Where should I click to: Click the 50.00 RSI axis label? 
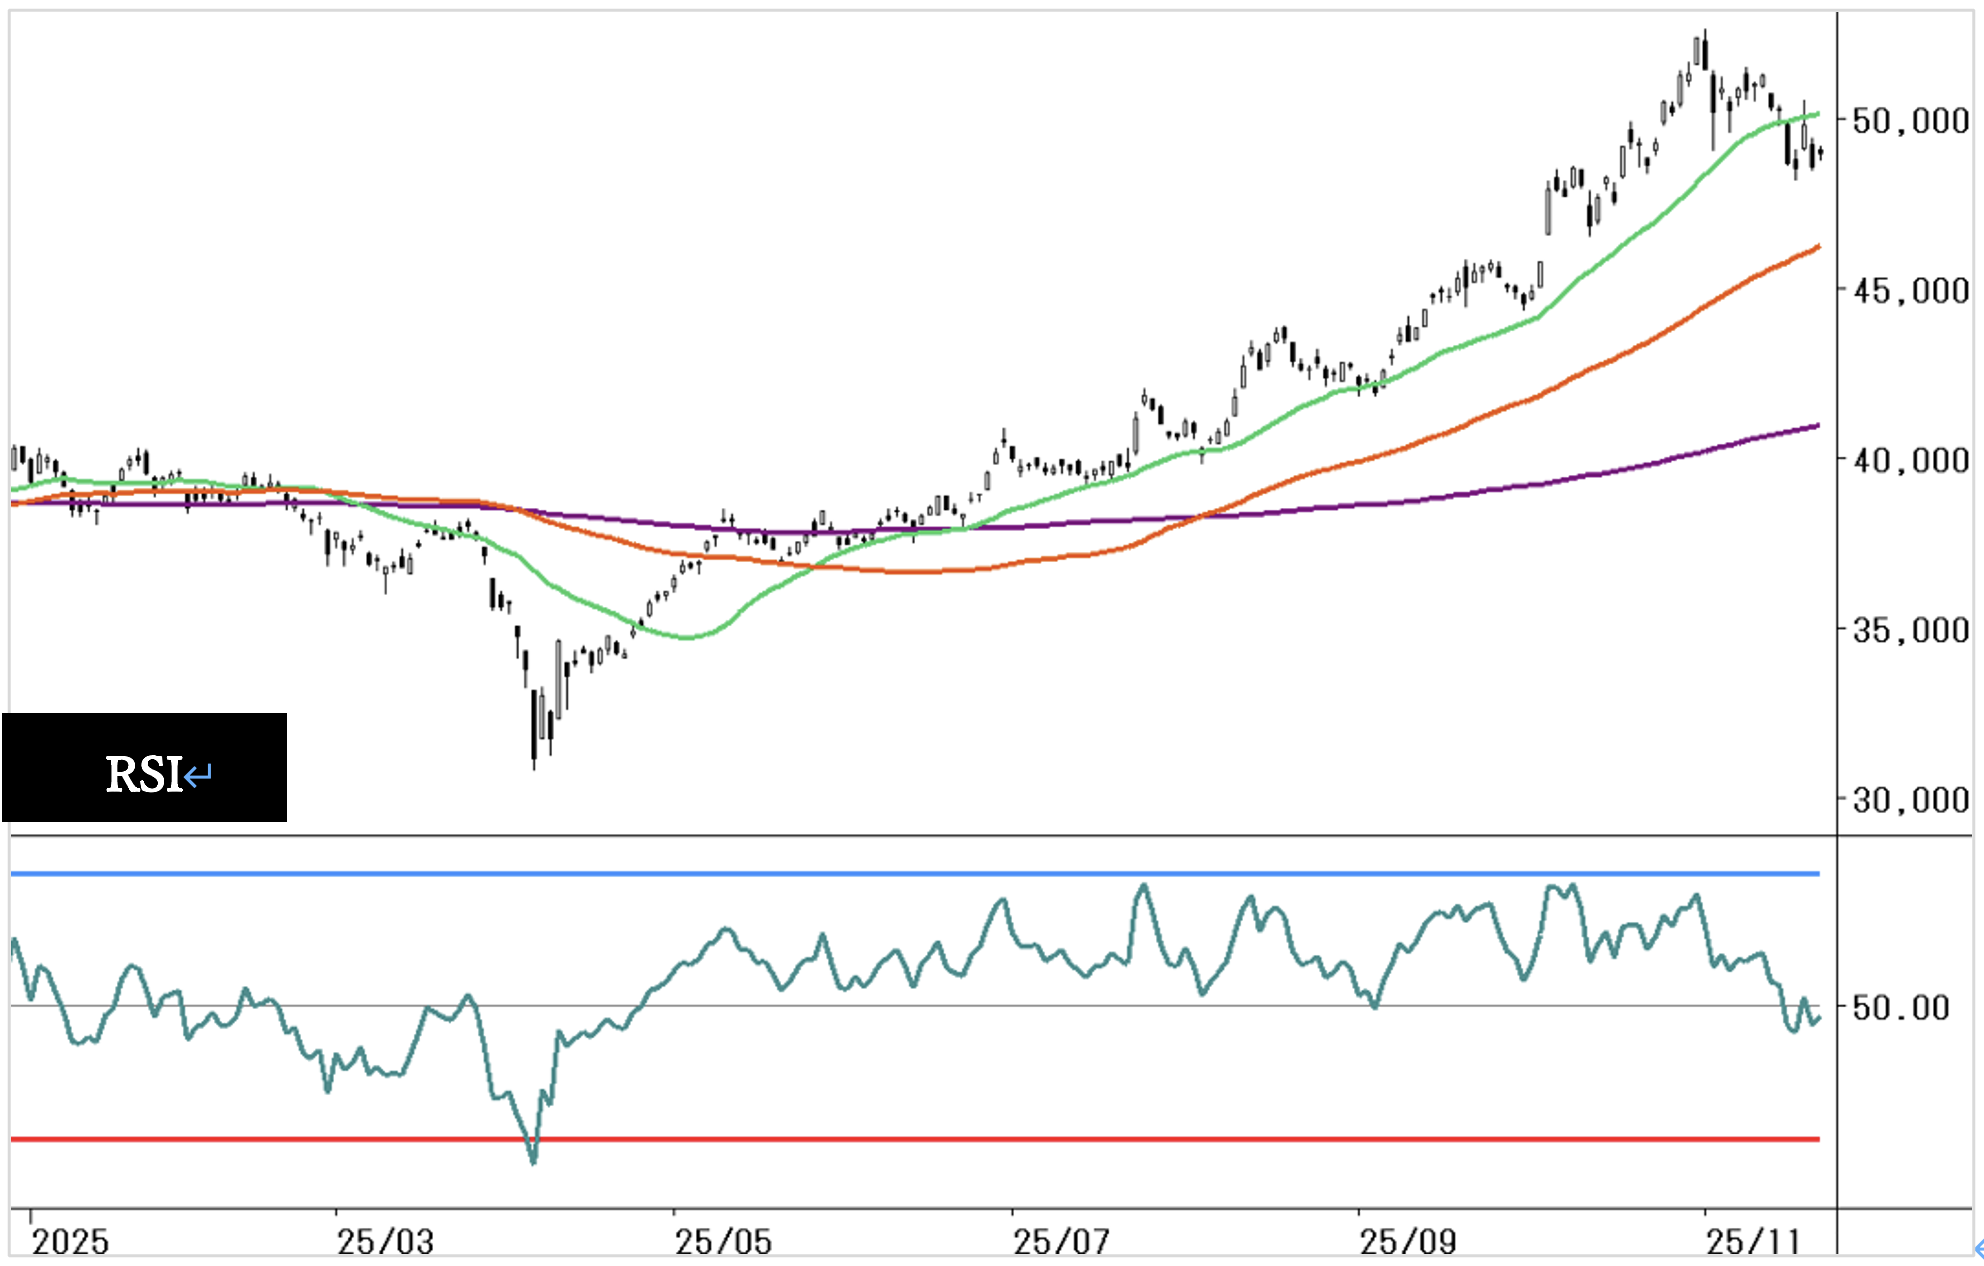click(x=1900, y=1007)
